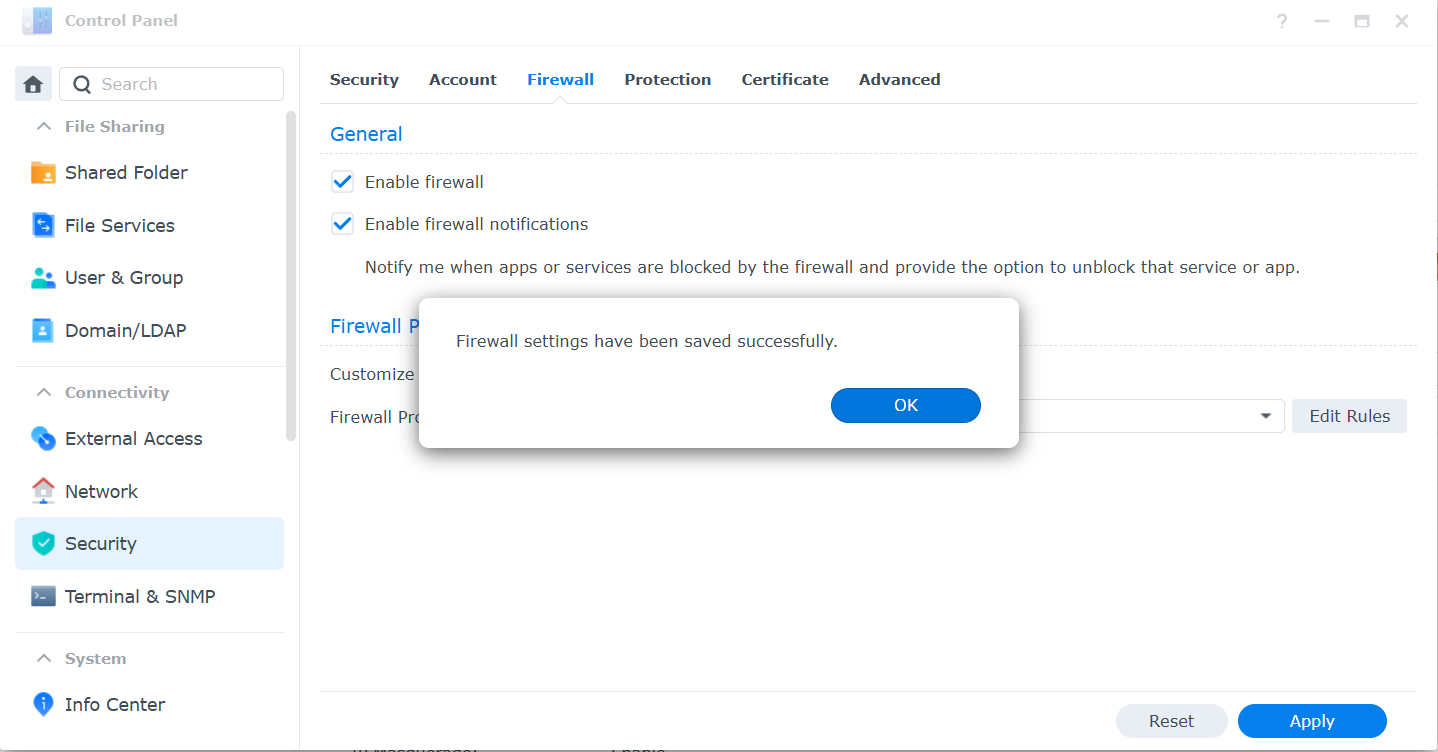Select the User & Group icon
The width and height of the screenshot is (1438, 752).
click(x=43, y=278)
